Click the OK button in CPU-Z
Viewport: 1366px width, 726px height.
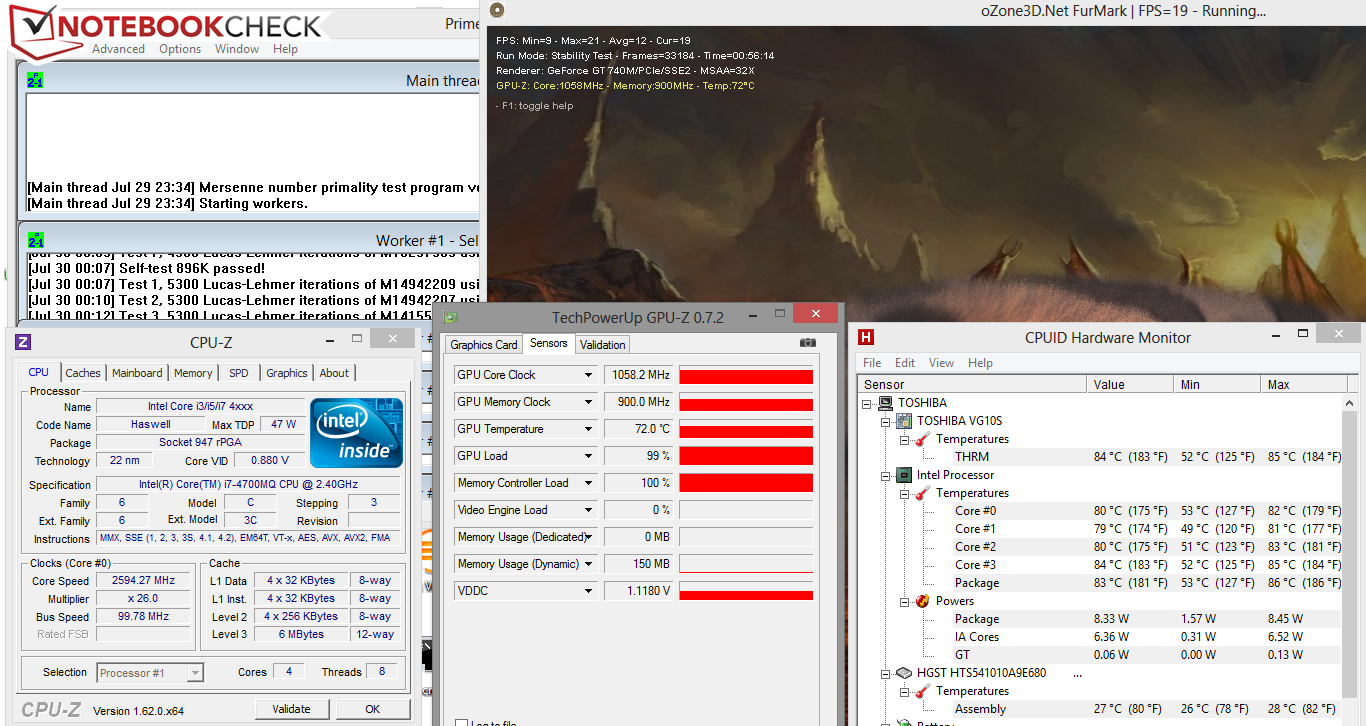point(372,709)
